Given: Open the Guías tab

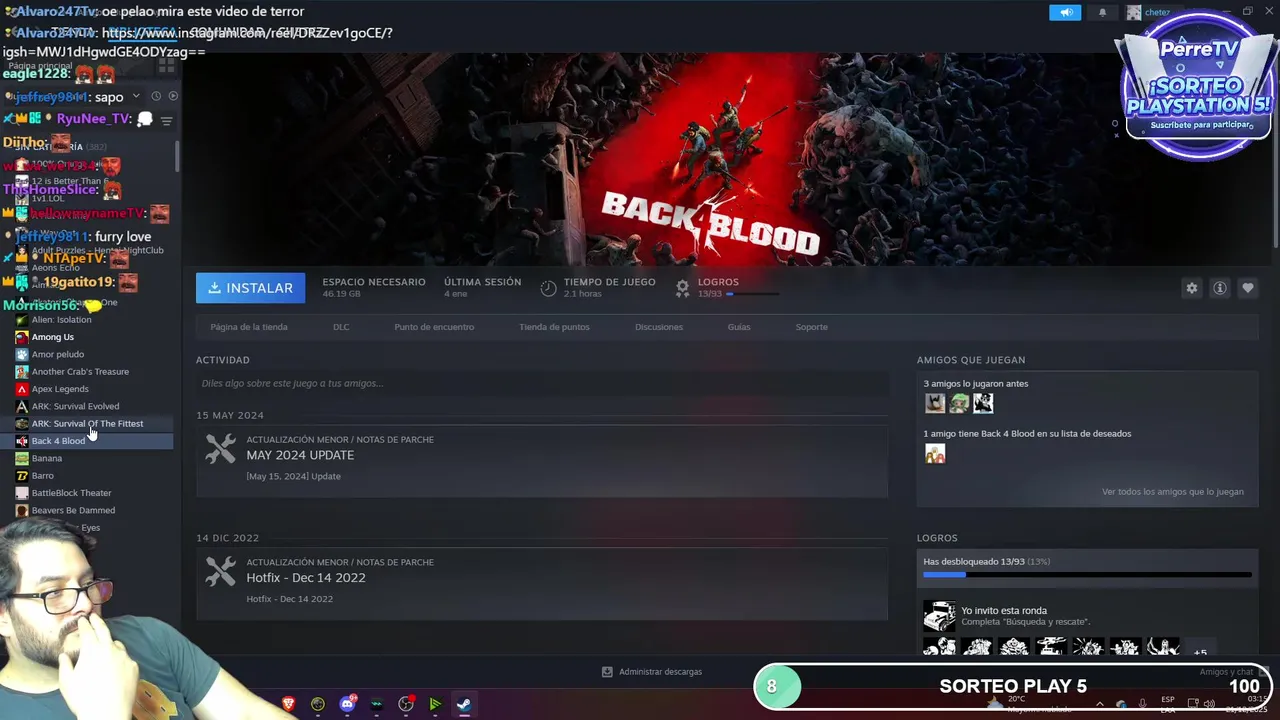Looking at the screenshot, I should click(739, 327).
